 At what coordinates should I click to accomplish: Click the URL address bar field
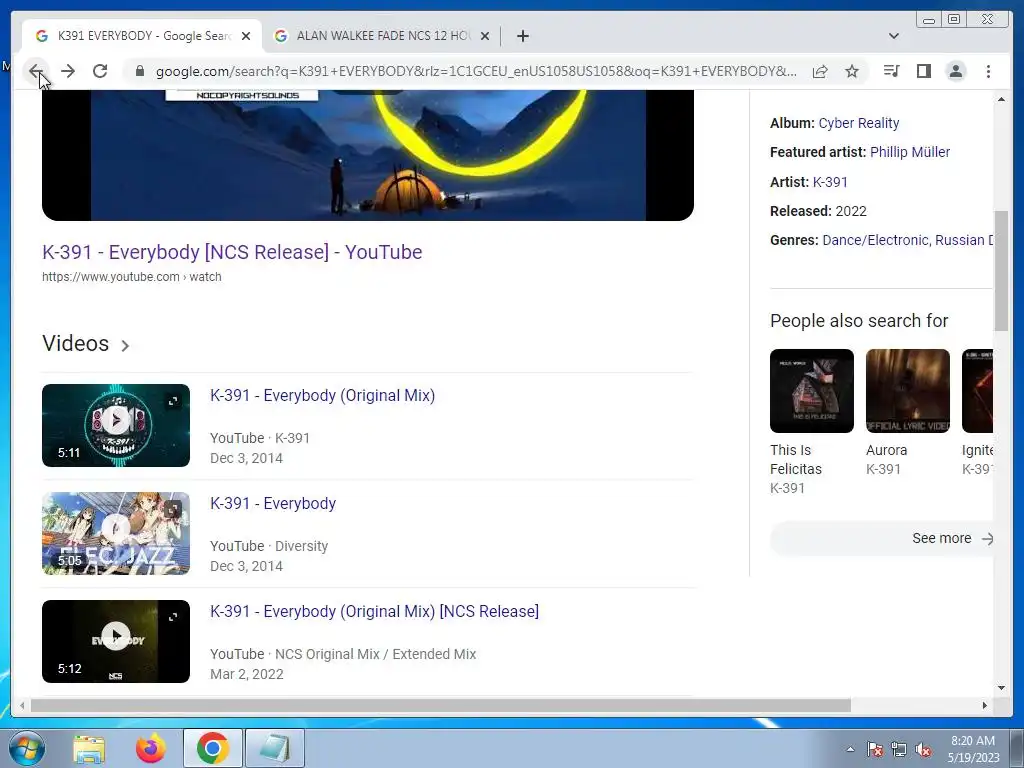tap(475, 71)
